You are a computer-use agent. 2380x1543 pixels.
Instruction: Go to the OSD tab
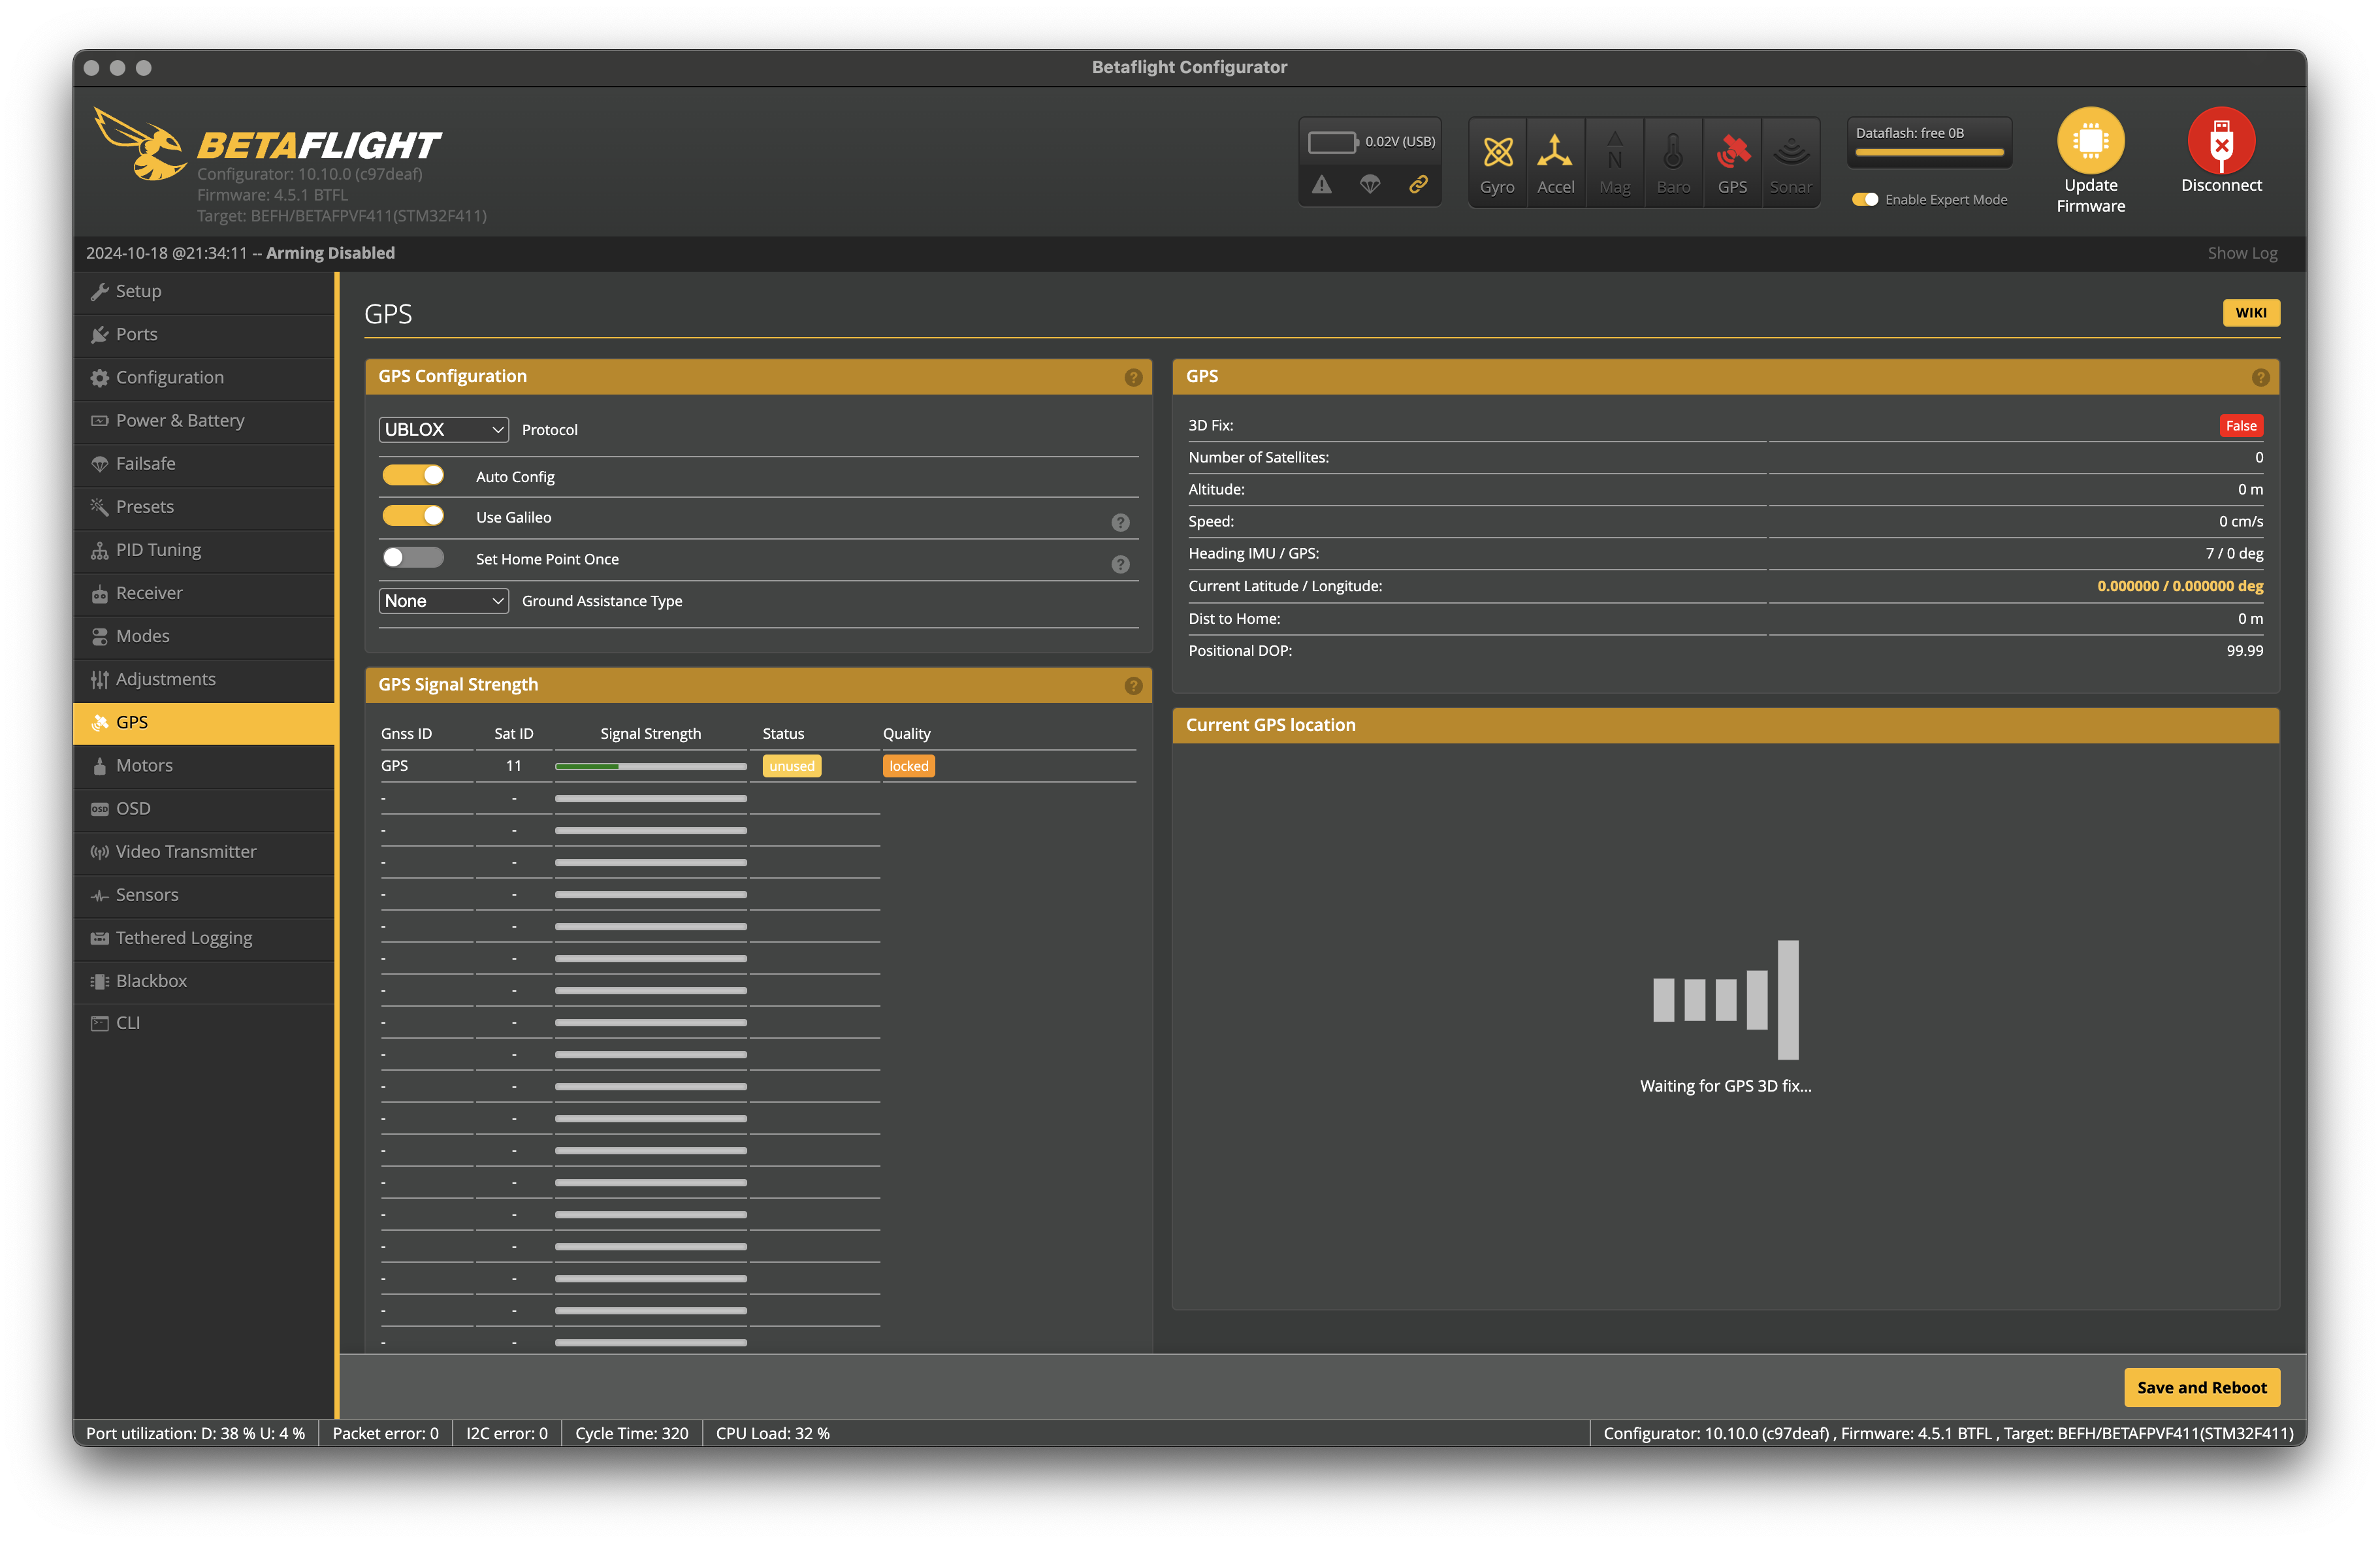coord(204,808)
